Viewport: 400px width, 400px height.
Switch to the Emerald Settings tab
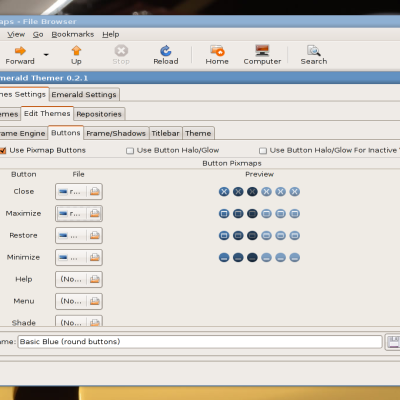(84, 95)
